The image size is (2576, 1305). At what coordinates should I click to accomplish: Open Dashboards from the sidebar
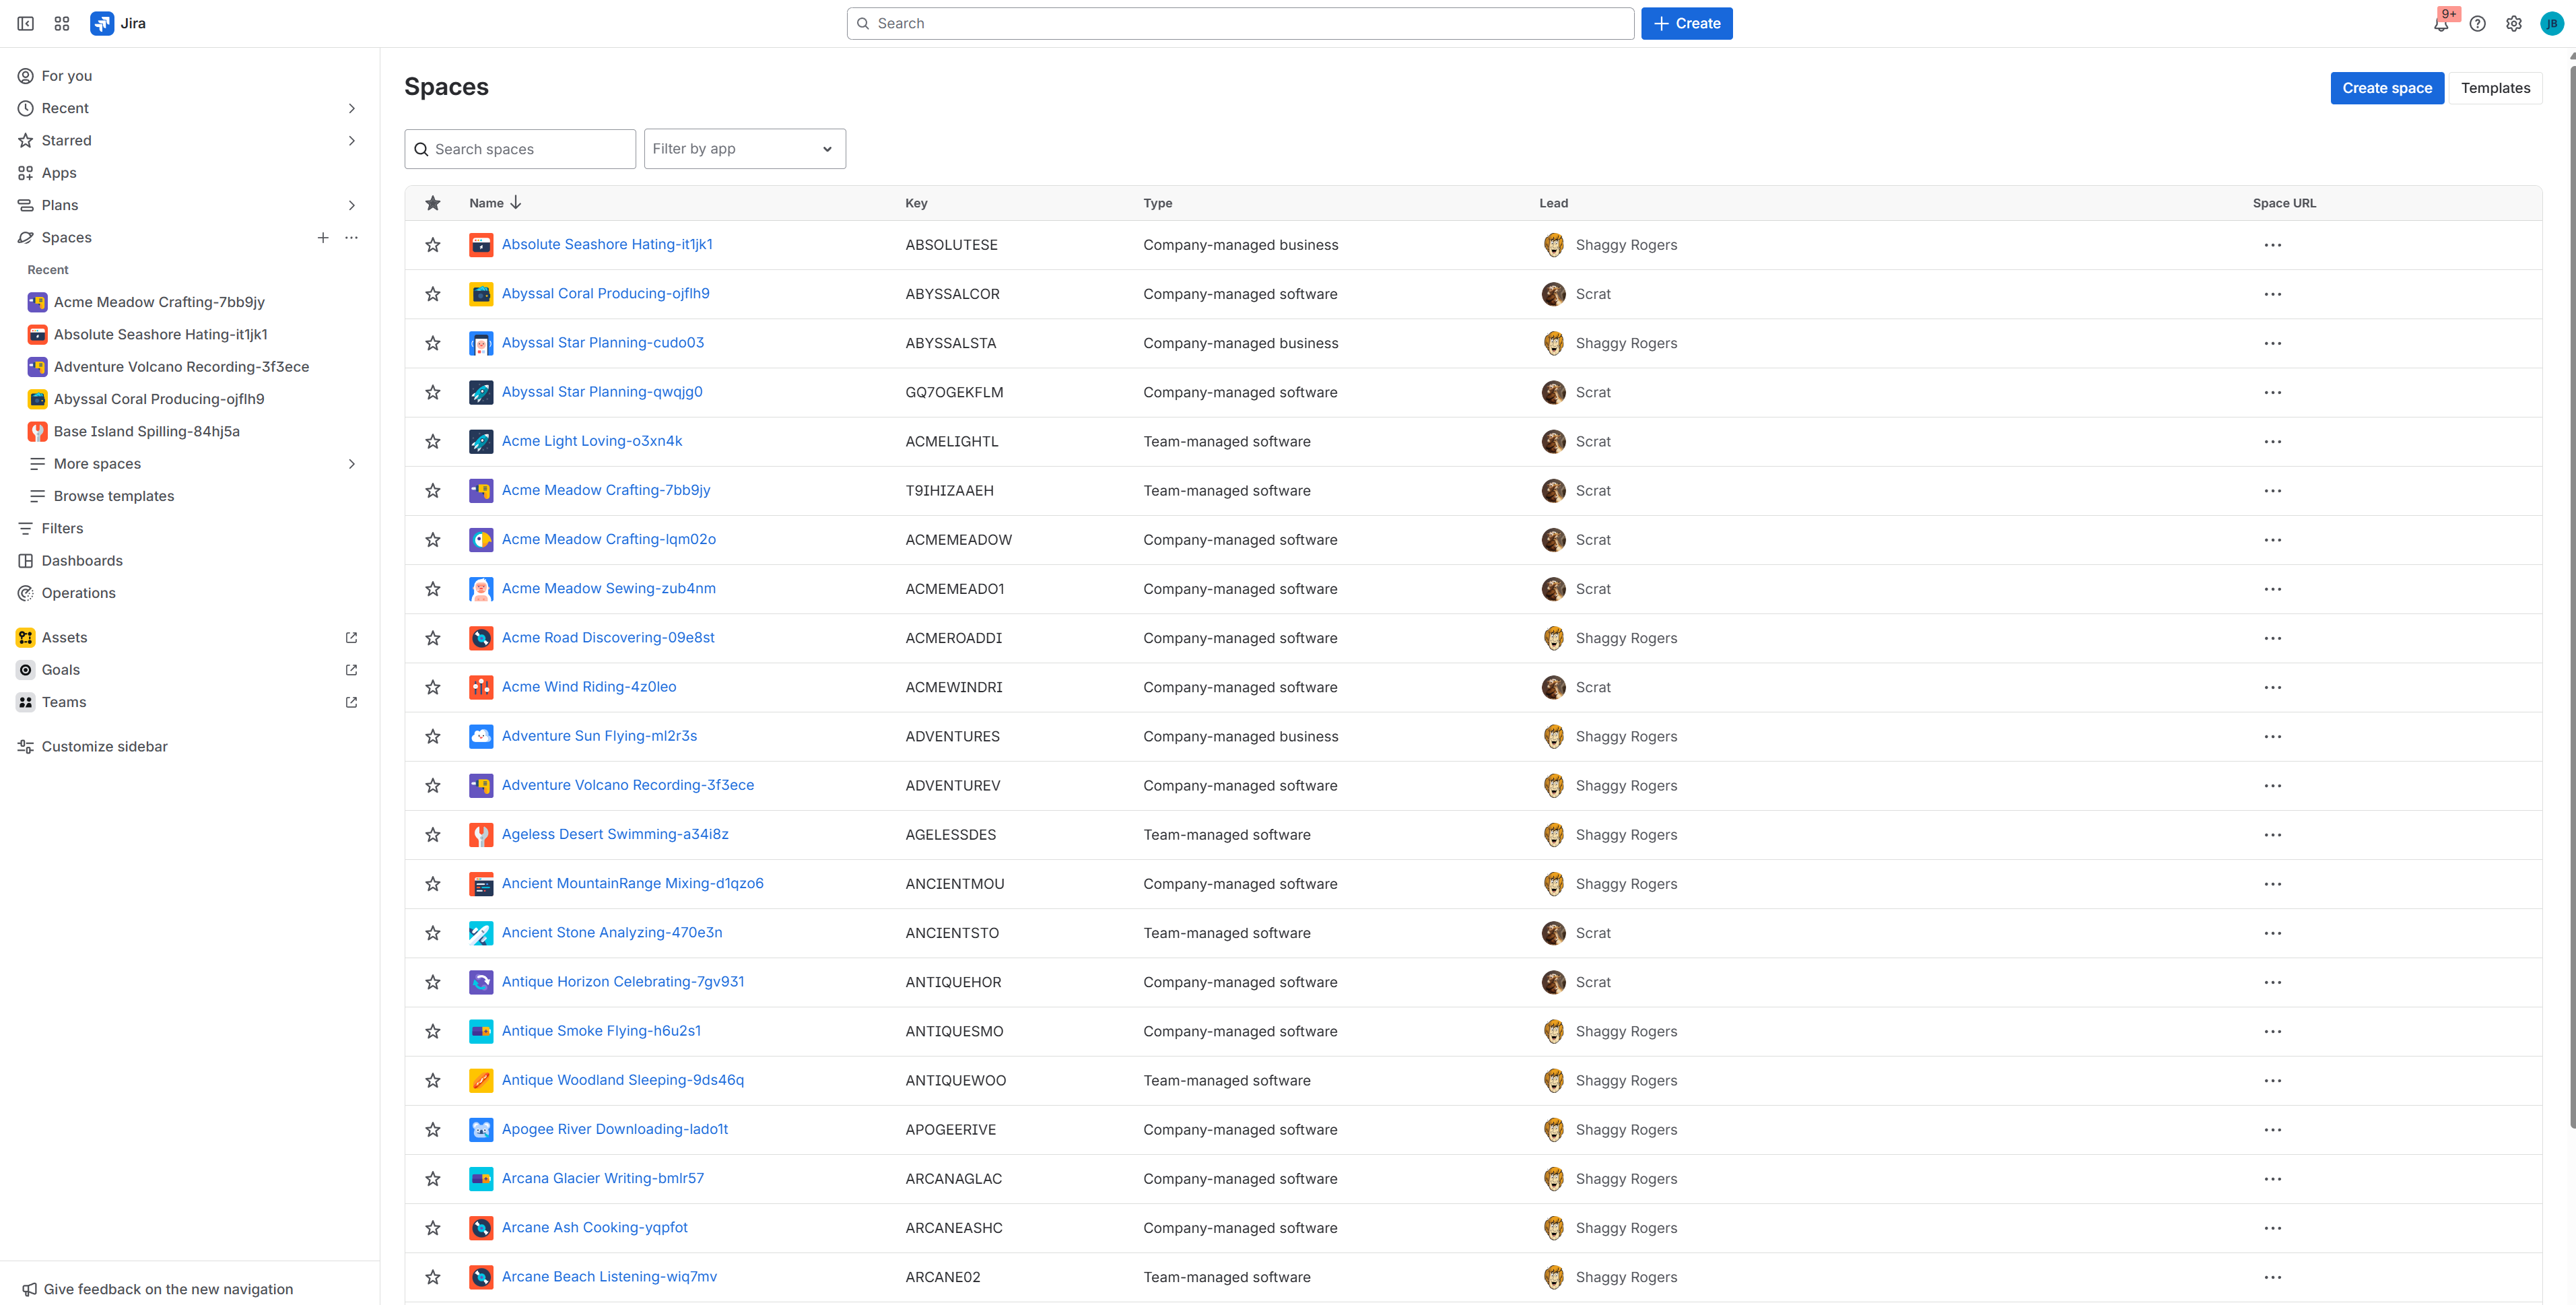82,561
